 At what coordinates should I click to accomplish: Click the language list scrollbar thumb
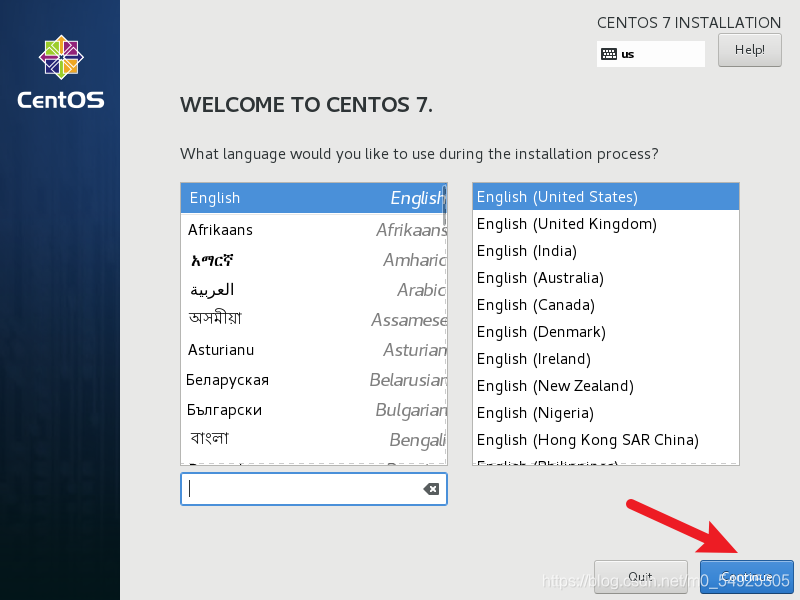(x=444, y=206)
